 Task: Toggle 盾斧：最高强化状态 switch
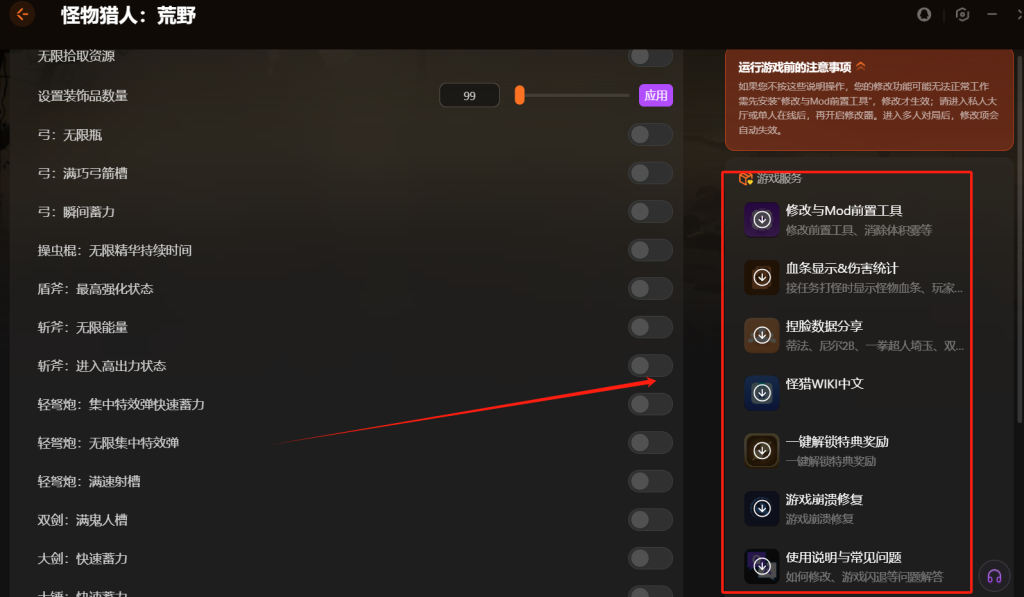click(650, 289)
